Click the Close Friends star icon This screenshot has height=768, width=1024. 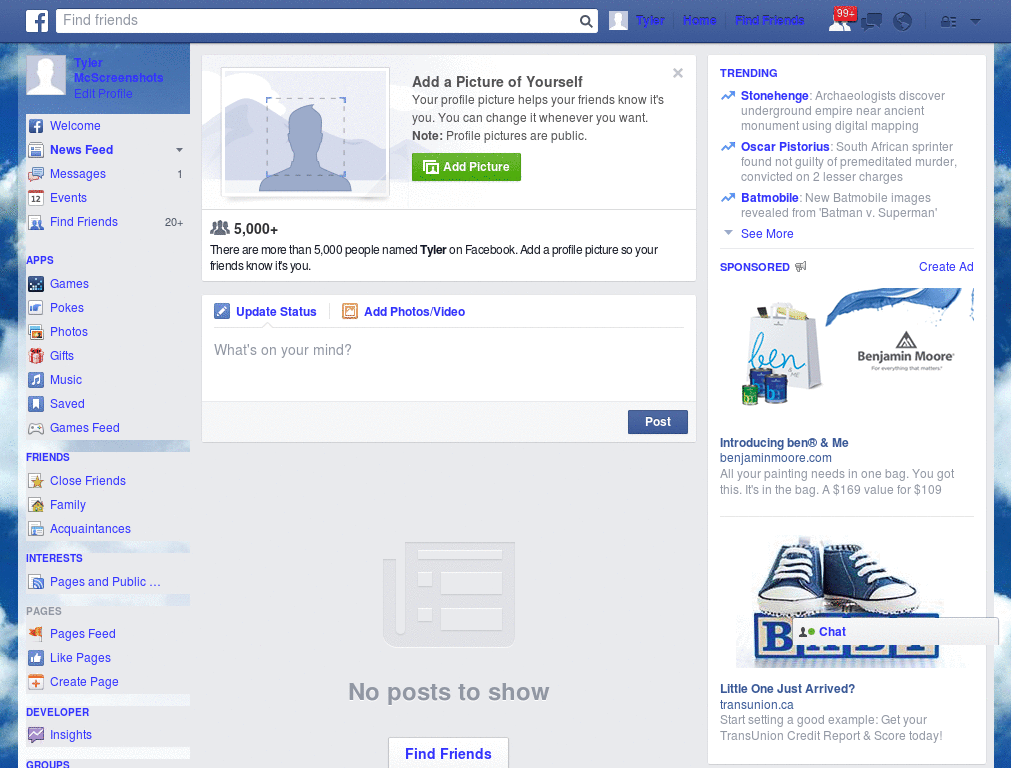(x=36, y=481)
